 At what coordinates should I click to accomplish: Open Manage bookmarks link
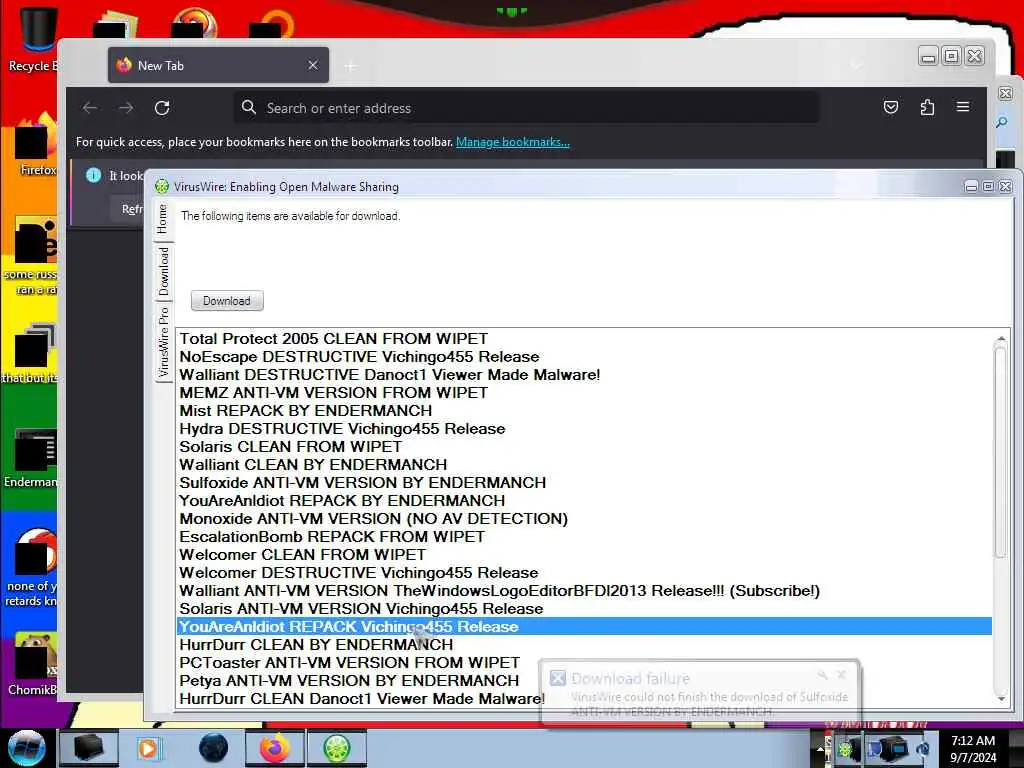513,142
